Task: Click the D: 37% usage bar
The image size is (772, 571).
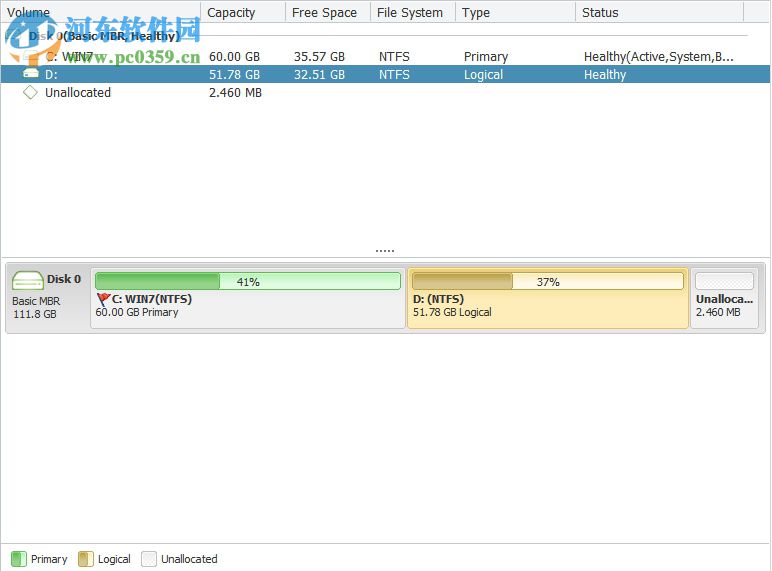Action: (547, 281)
